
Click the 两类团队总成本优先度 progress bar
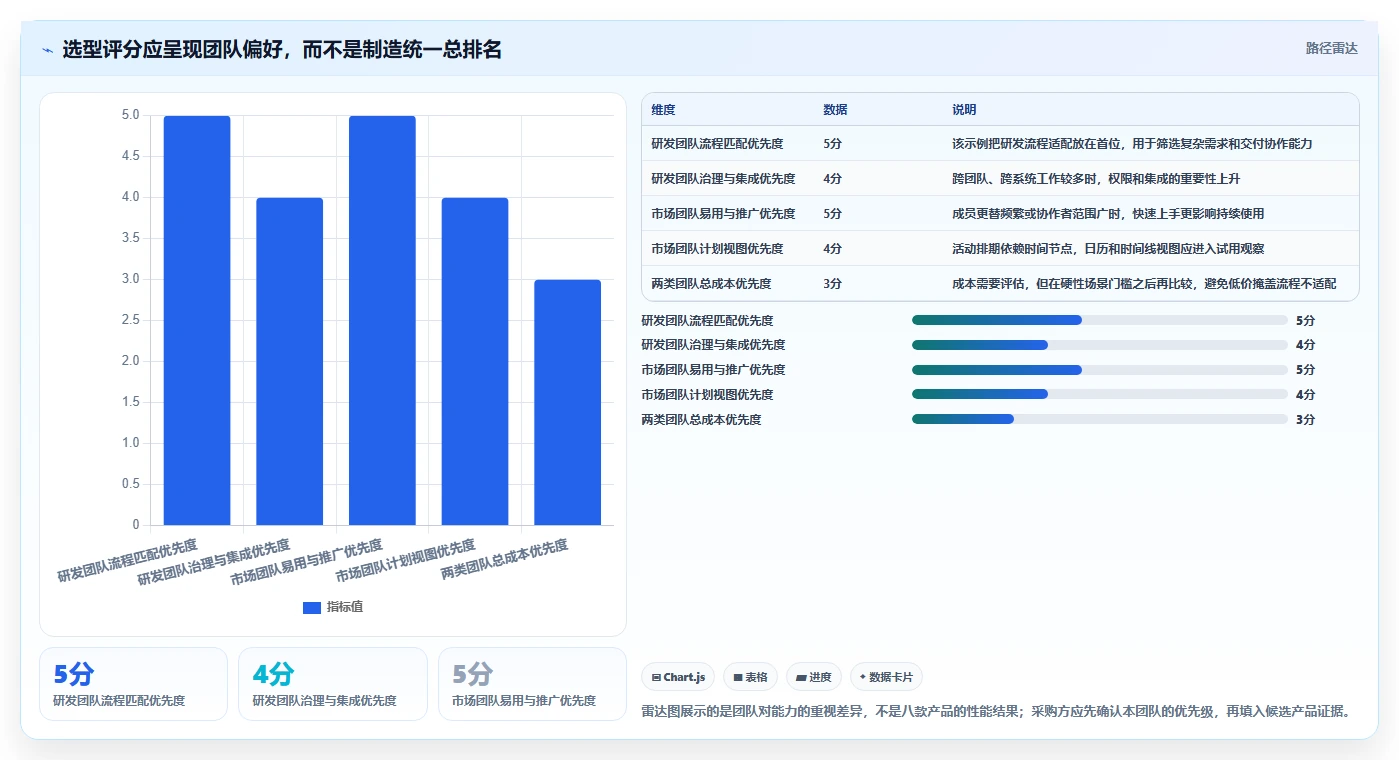[1100, 419]
